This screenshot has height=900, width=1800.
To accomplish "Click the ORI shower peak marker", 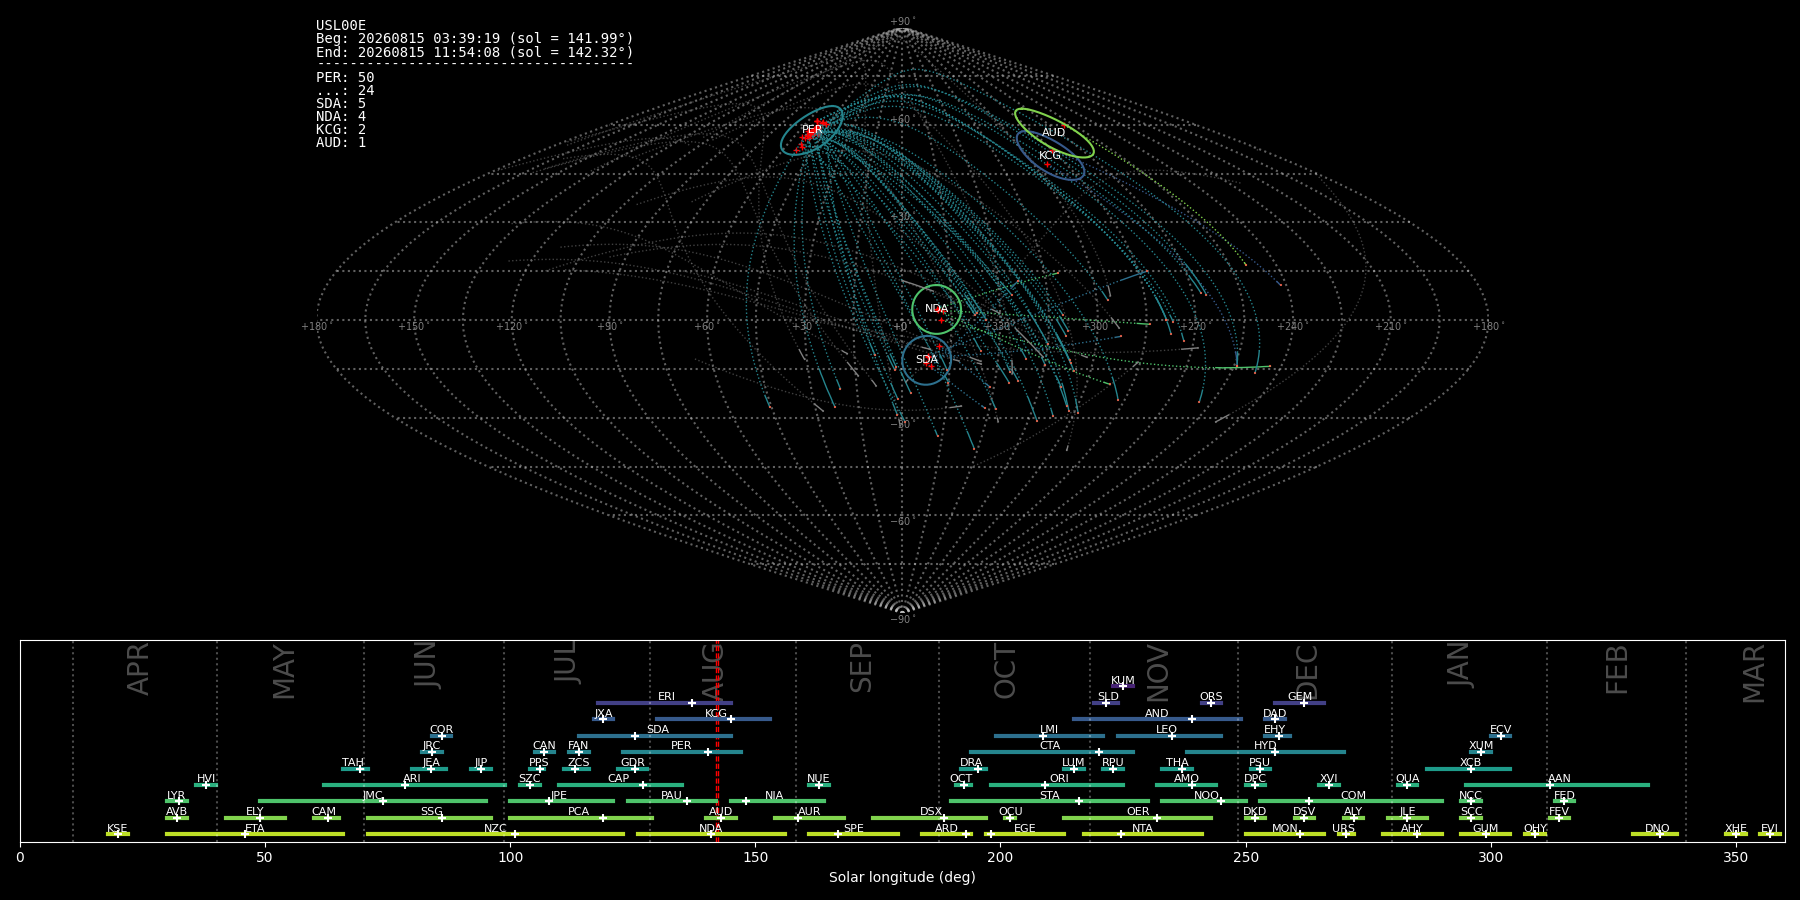I will [1045, 785].
